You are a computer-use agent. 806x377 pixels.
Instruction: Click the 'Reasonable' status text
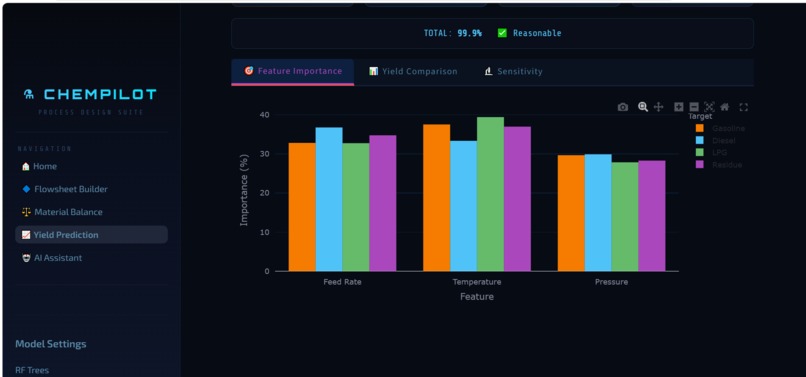pyautogui.click(x=537, y=33)
